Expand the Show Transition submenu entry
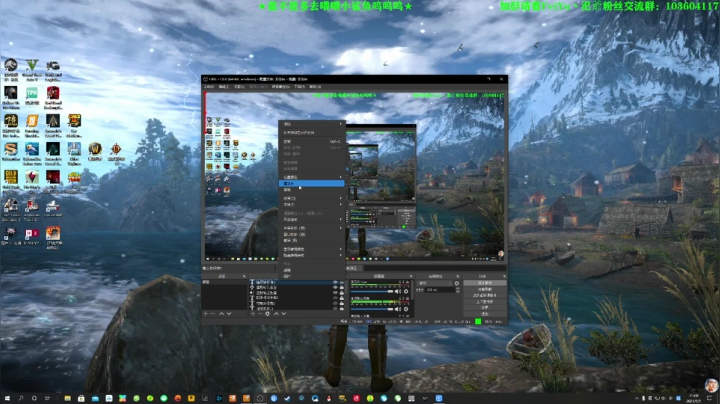Viewport: 720px width, 404px height. 311,249
